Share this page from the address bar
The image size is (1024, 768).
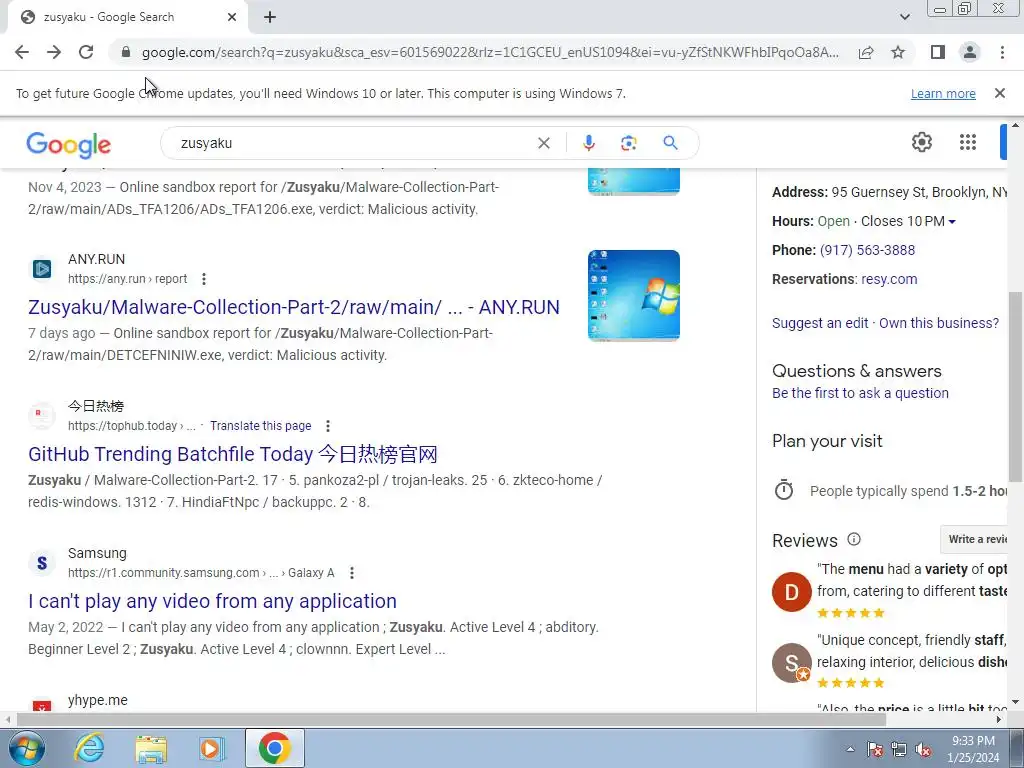pyautogui.click(x=866, y=52)
